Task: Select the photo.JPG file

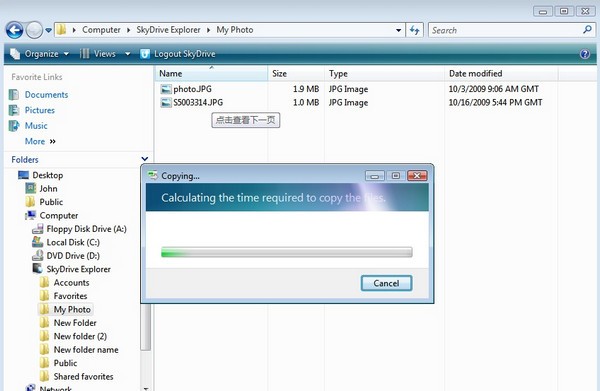Action: (x=192, y=89)
